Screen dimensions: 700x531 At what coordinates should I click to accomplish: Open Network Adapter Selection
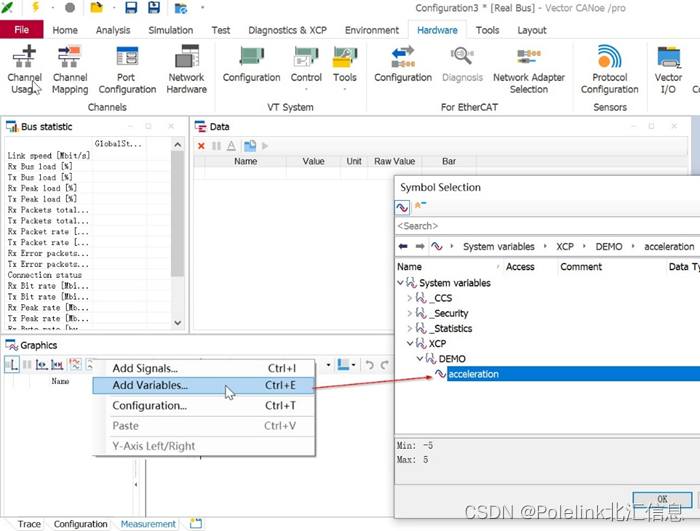pyautogui.click(x=529, y=70)
